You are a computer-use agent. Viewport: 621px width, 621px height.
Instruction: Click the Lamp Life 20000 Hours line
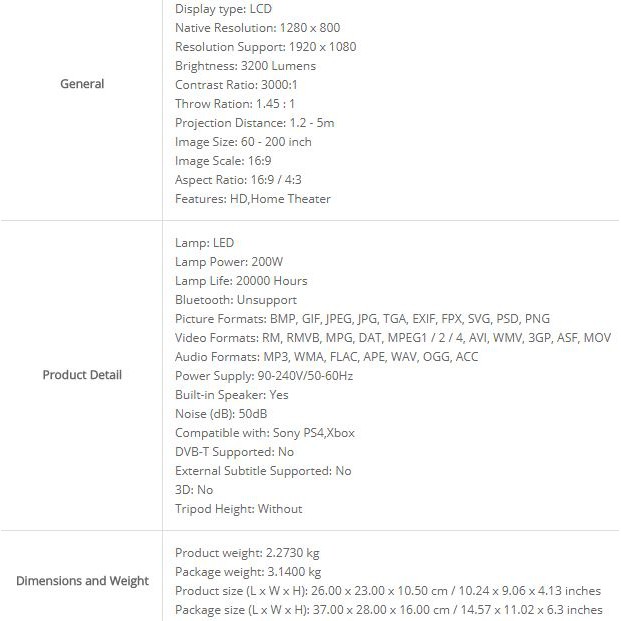[241, 281]
